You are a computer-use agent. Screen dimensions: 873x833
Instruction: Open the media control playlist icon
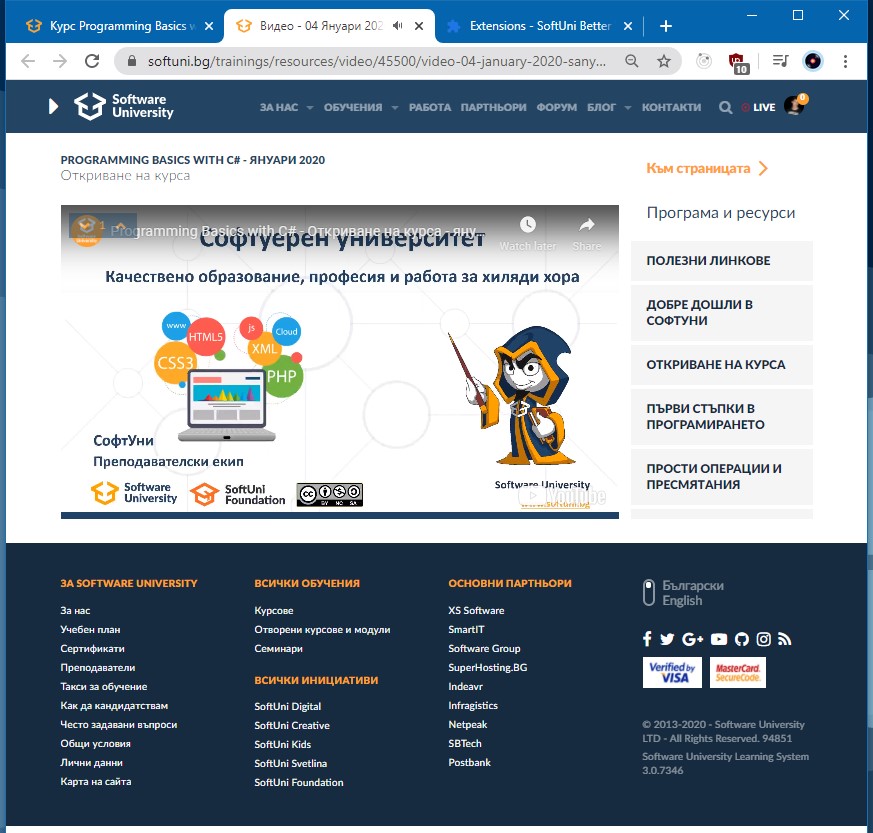(781, 61)
